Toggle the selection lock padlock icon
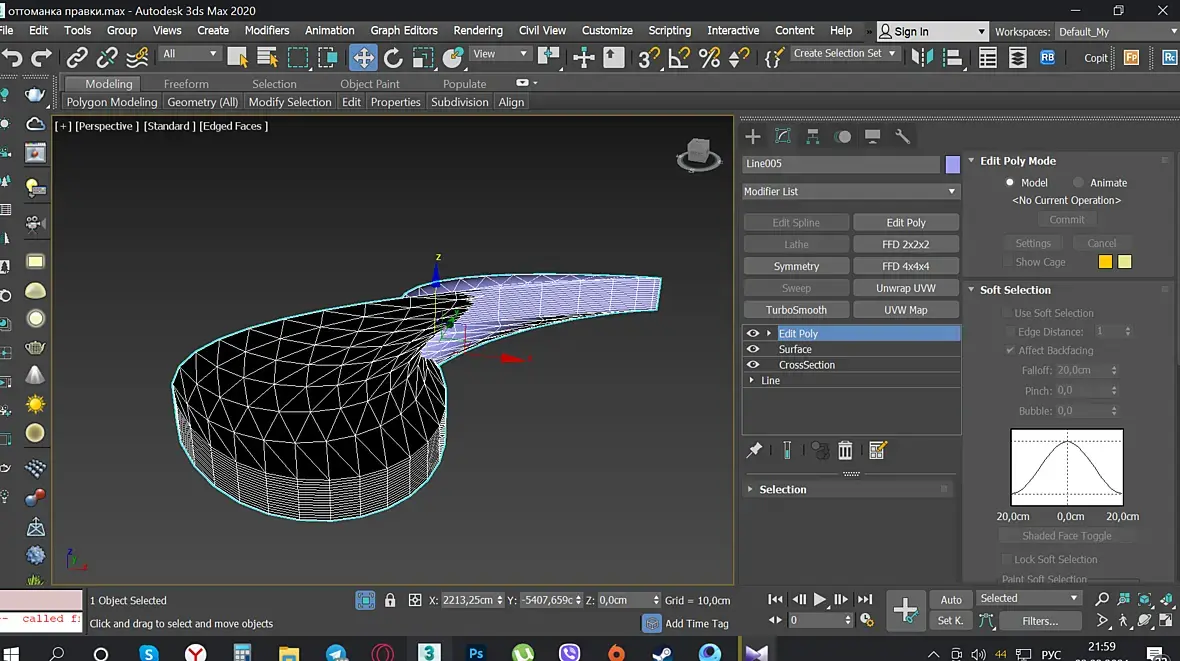Viewport: 1180px width, 661px height. click(x=390, y=600)
